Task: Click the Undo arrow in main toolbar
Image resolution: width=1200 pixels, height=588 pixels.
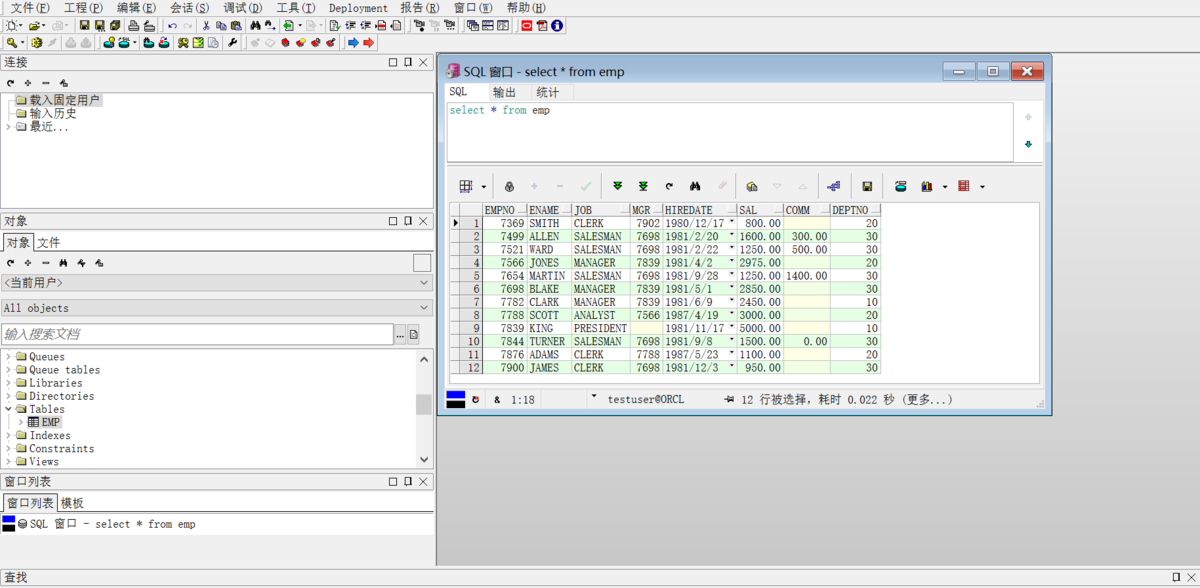Action: point(172,25)
